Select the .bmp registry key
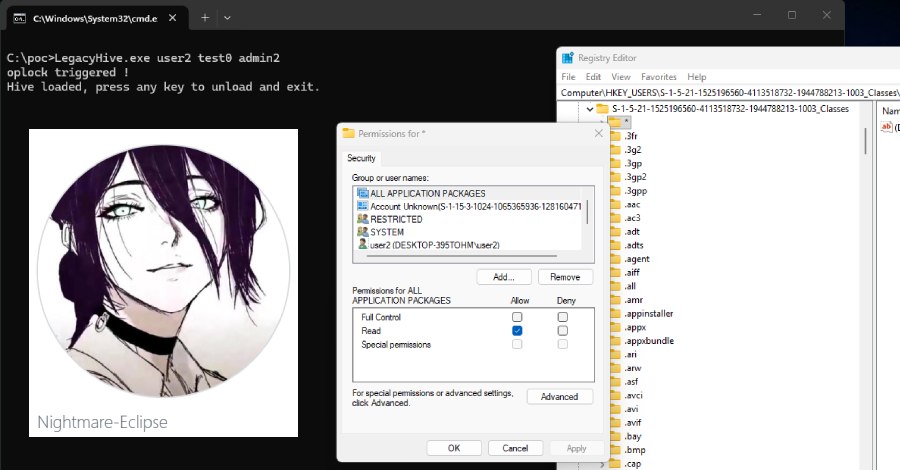 point(634,450)
